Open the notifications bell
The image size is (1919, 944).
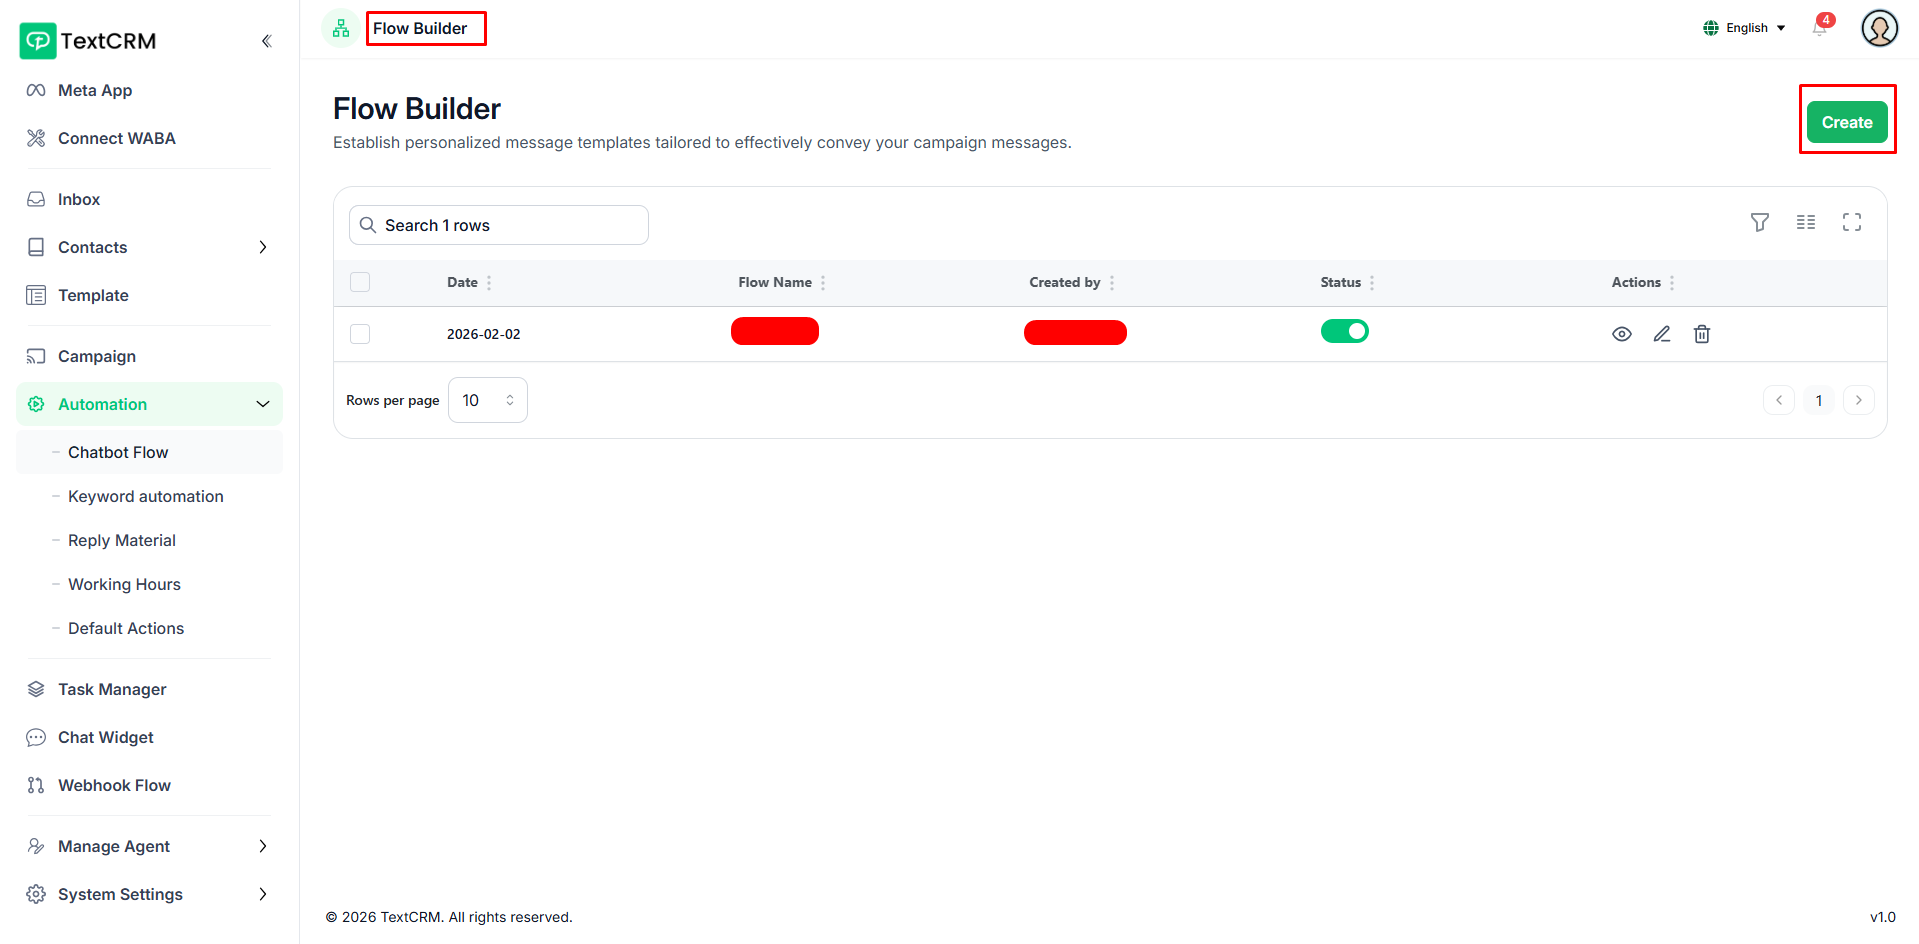point(1819,28)
